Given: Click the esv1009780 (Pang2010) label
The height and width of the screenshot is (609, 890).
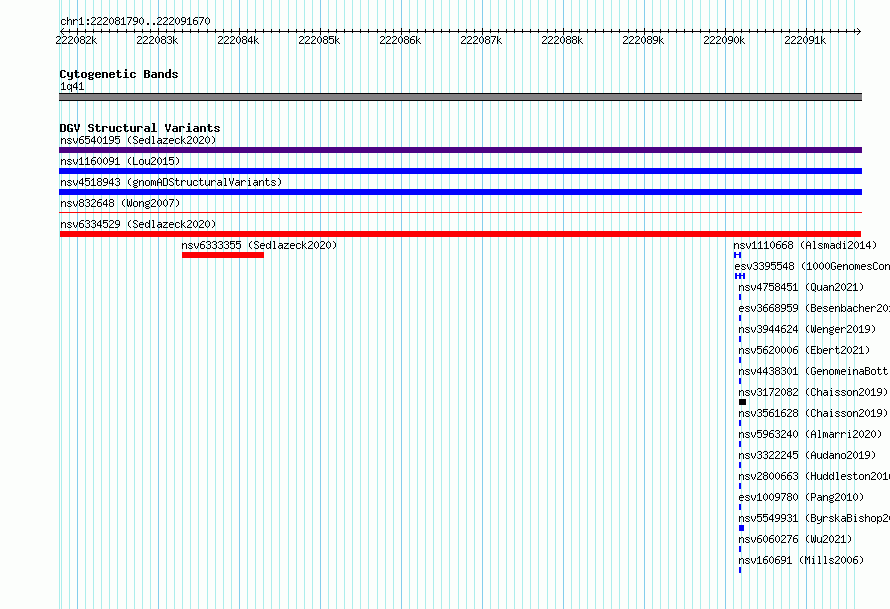Looking at the screenshot, I should point(801,497).
